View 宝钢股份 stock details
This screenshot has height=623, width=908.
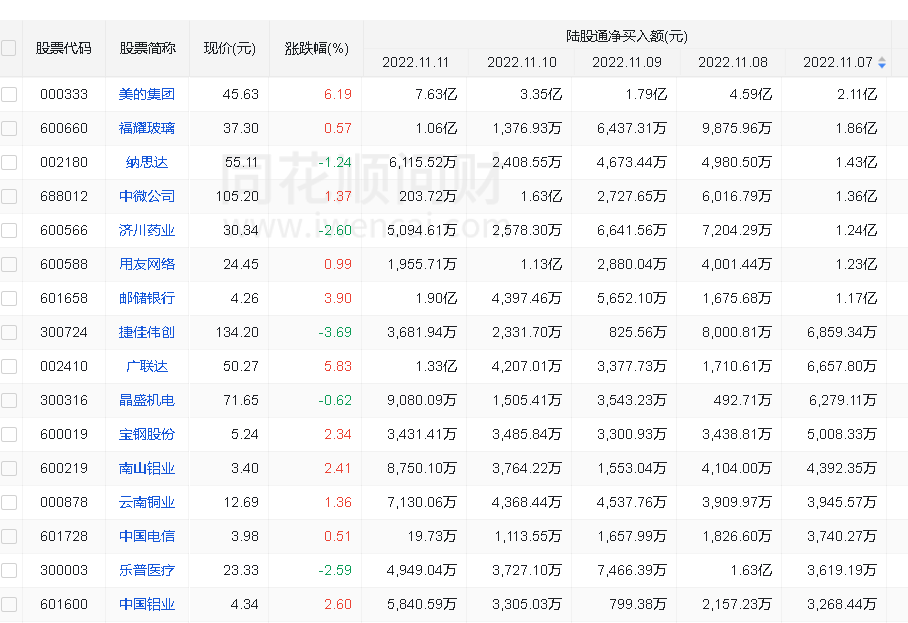point(147,434)
